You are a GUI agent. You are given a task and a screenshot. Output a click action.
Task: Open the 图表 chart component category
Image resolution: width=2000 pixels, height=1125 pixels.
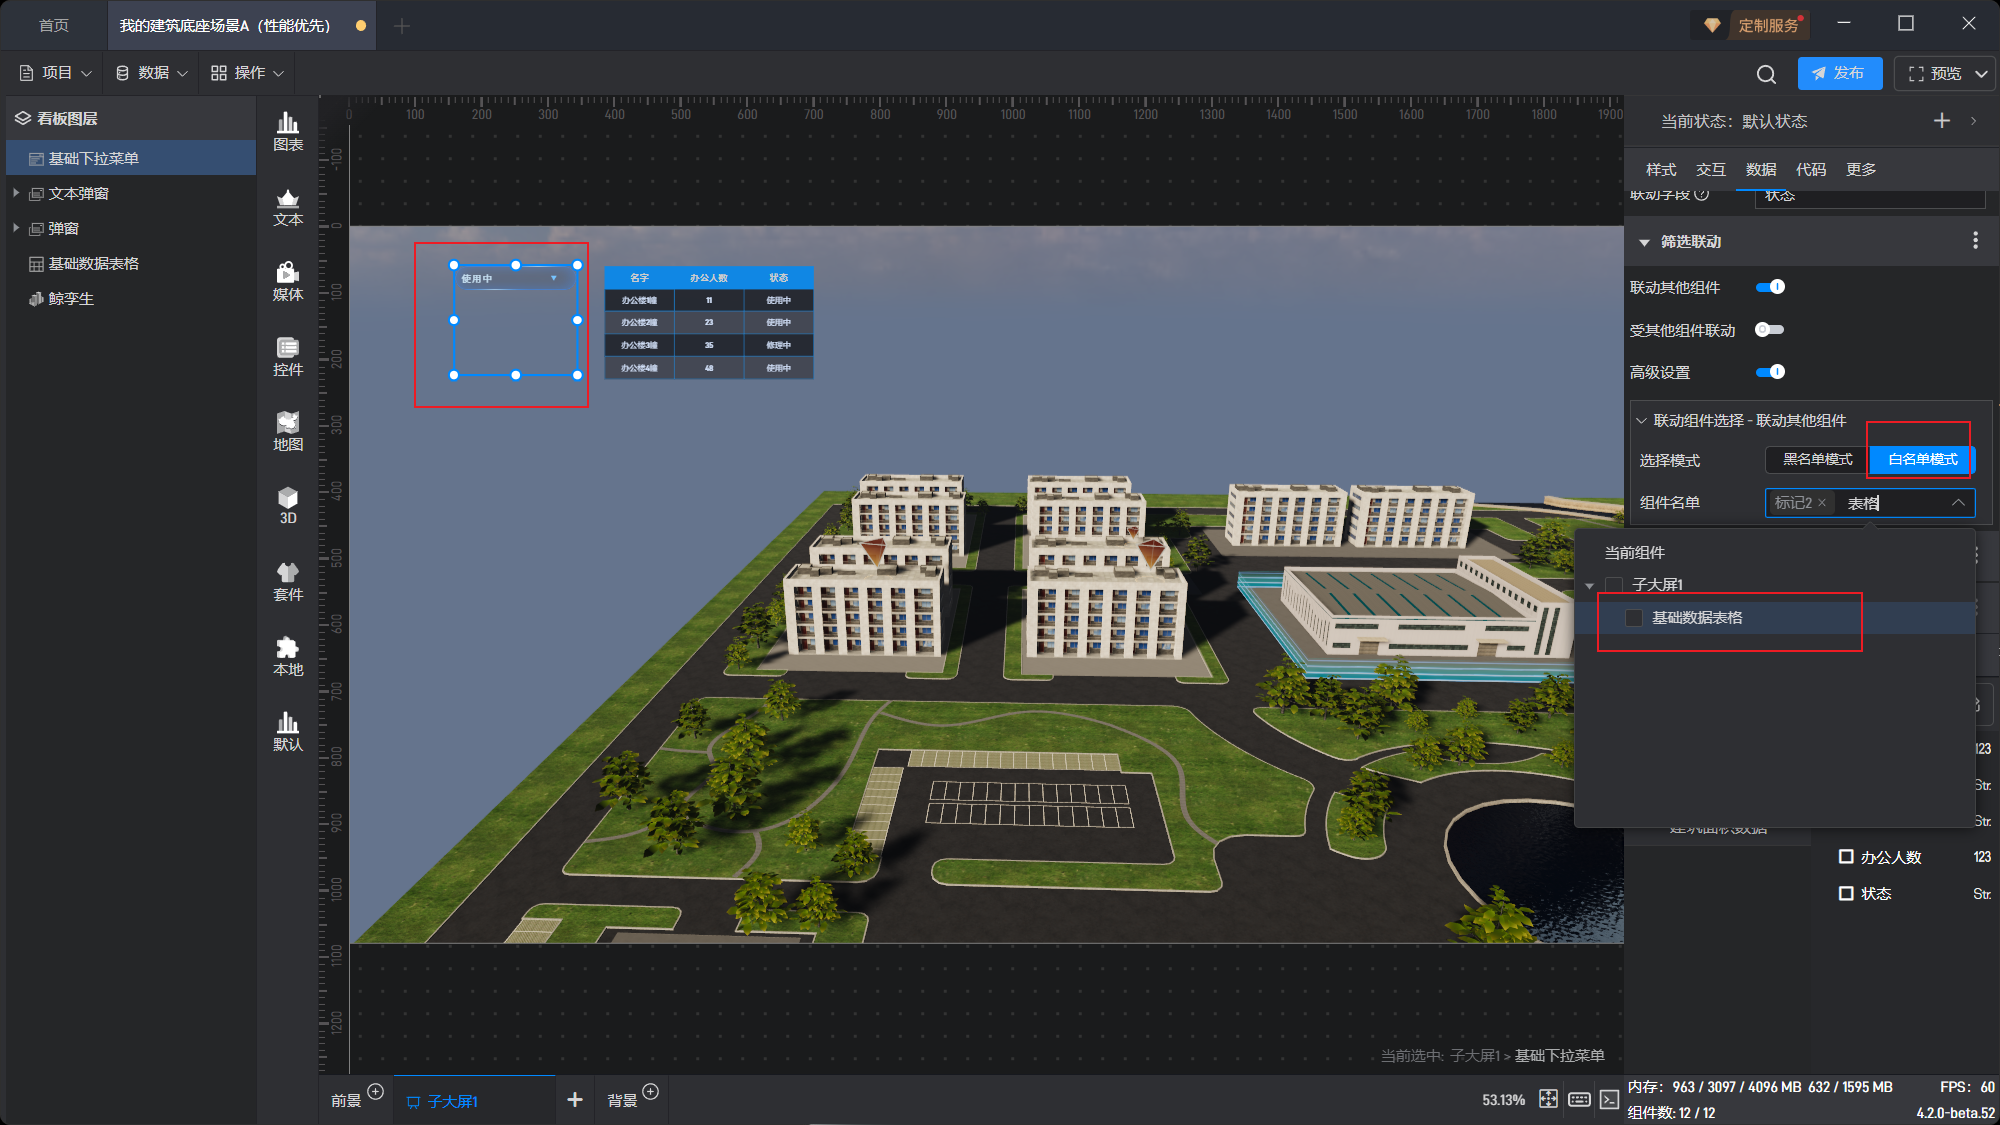(288, 131)
